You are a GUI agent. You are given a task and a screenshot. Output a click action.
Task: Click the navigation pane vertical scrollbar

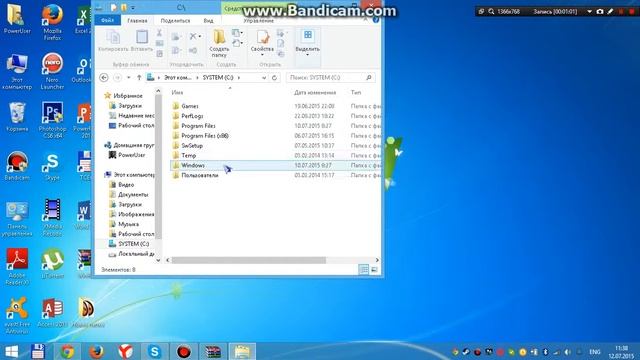tap(158, 167)
